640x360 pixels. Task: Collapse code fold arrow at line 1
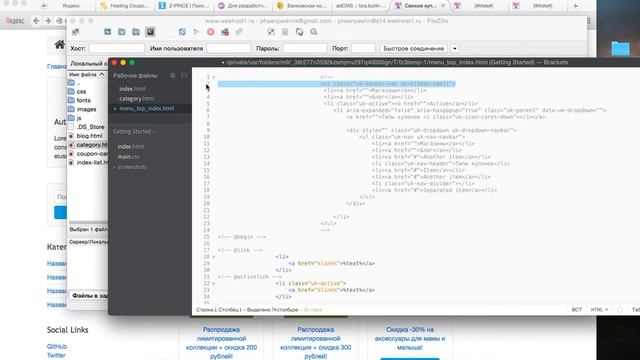213,77
